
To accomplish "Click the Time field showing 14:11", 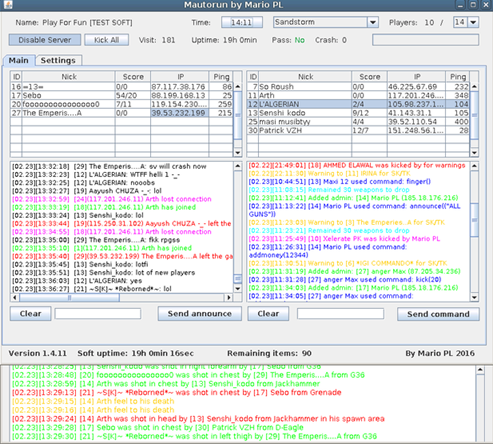I will (x=242, y=22).
